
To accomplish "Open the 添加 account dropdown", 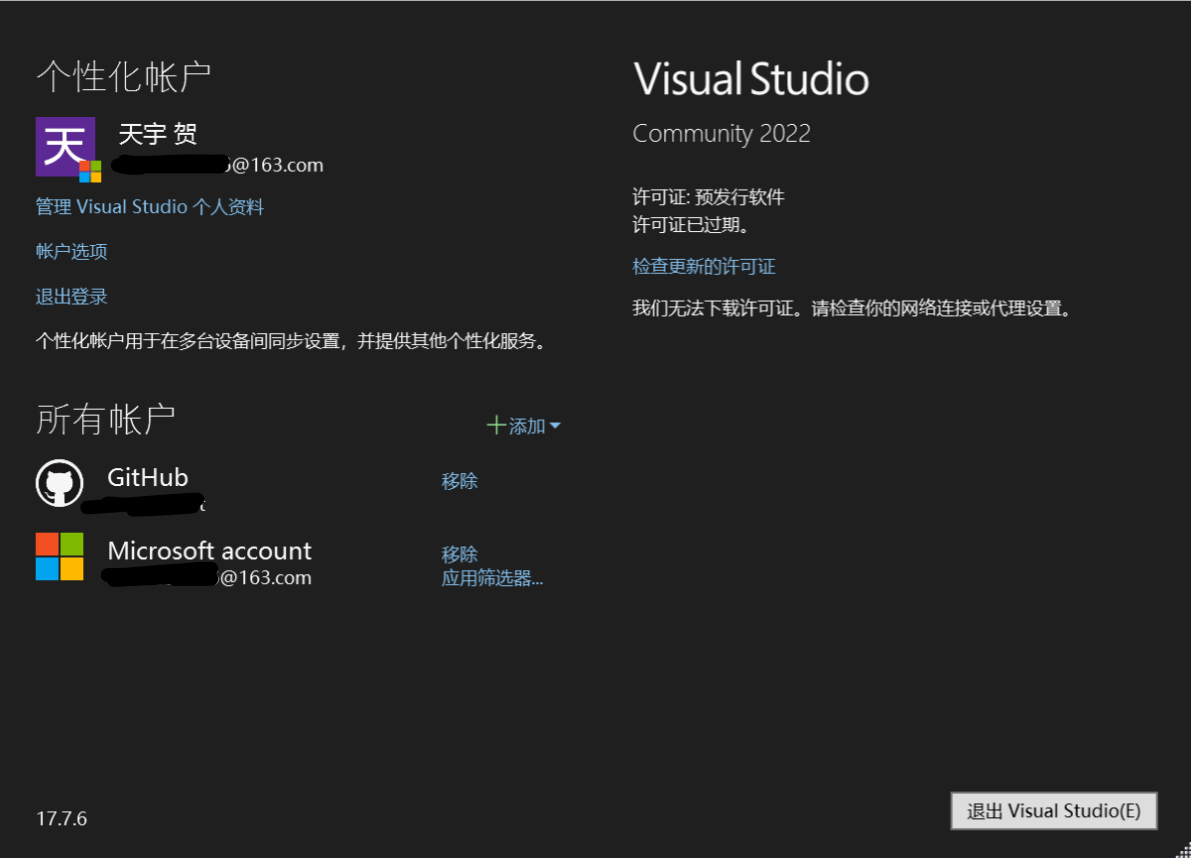I will pyautogui.click(x=523, y=425).
